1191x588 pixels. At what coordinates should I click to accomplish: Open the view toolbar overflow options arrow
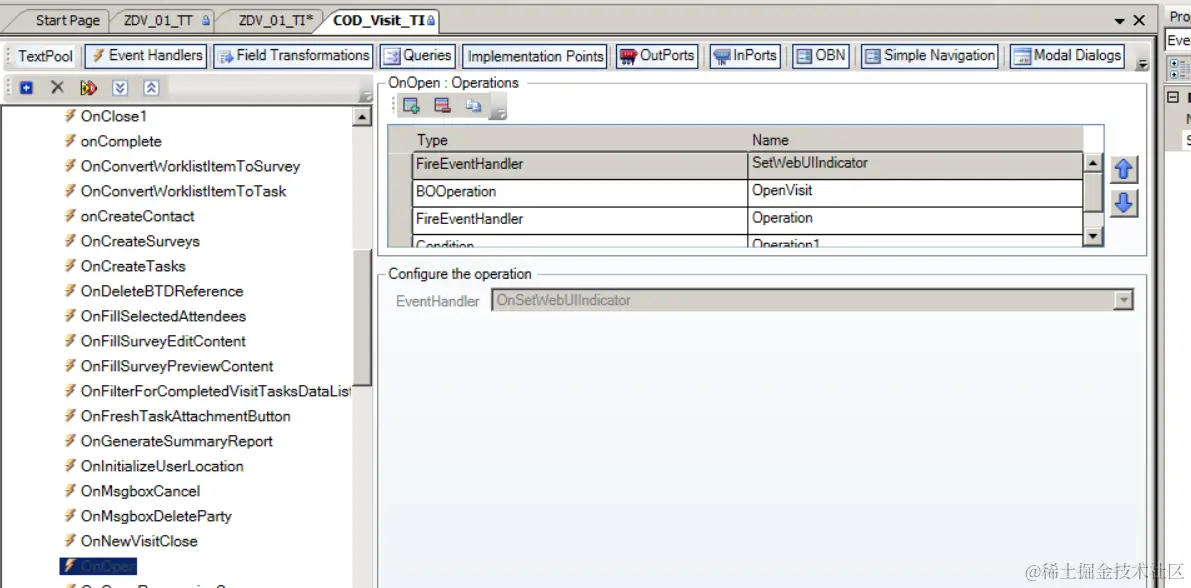pos(1142,65)
